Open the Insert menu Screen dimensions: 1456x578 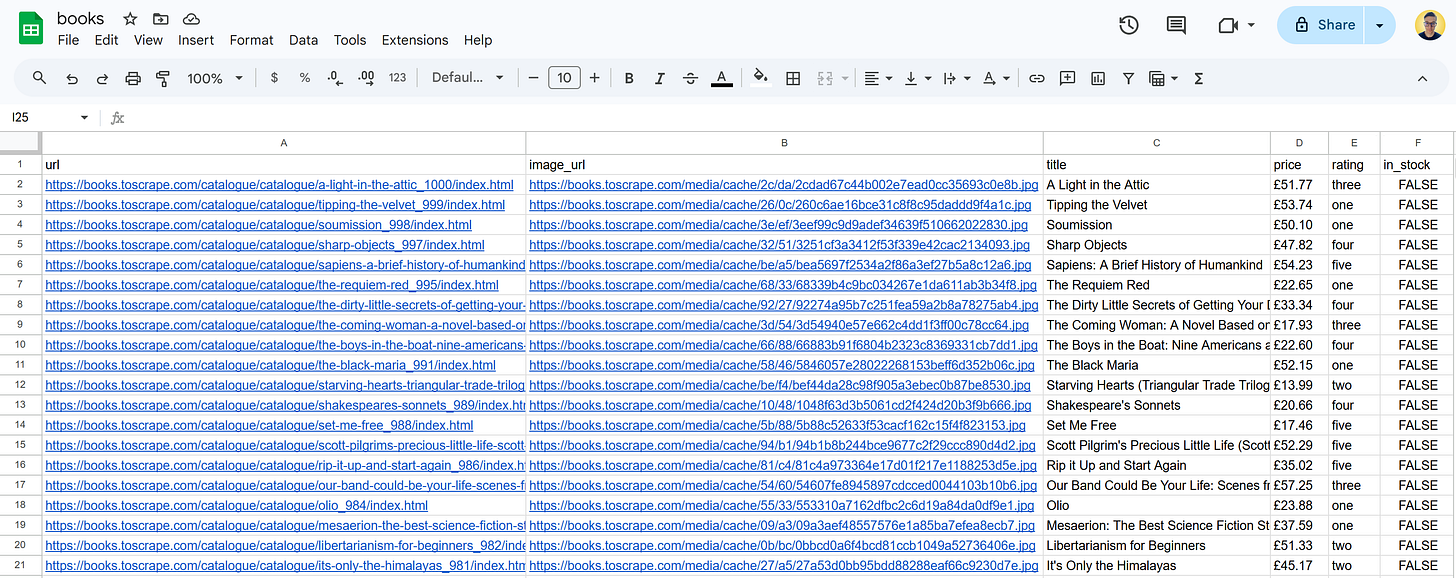[196, 40]
